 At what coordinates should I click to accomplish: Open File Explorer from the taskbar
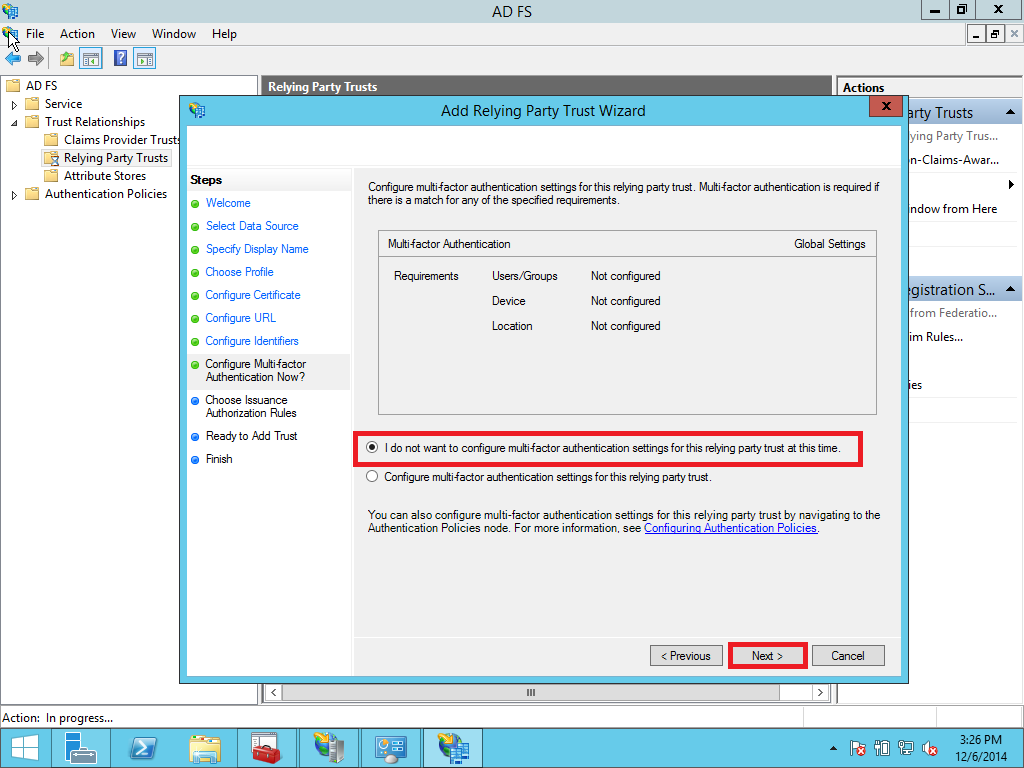[204, 747]
